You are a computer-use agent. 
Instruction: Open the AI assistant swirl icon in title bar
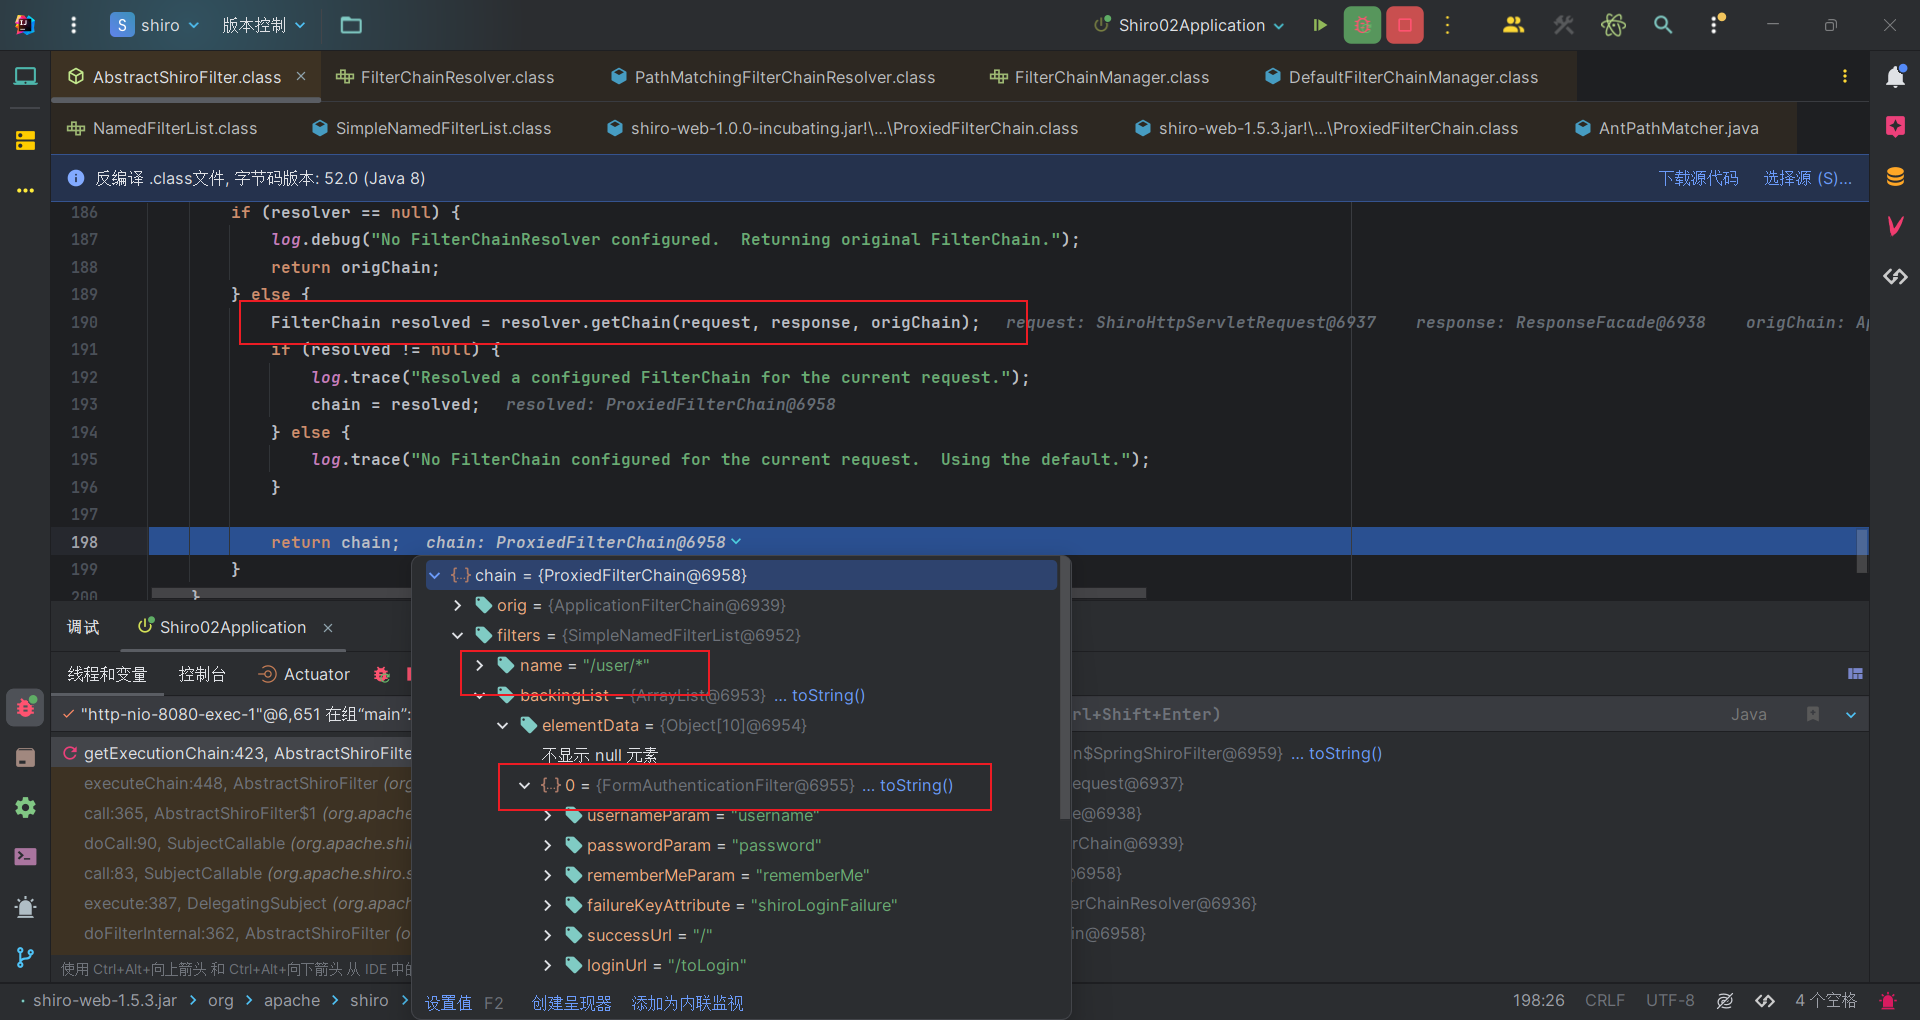point(1613,25)
